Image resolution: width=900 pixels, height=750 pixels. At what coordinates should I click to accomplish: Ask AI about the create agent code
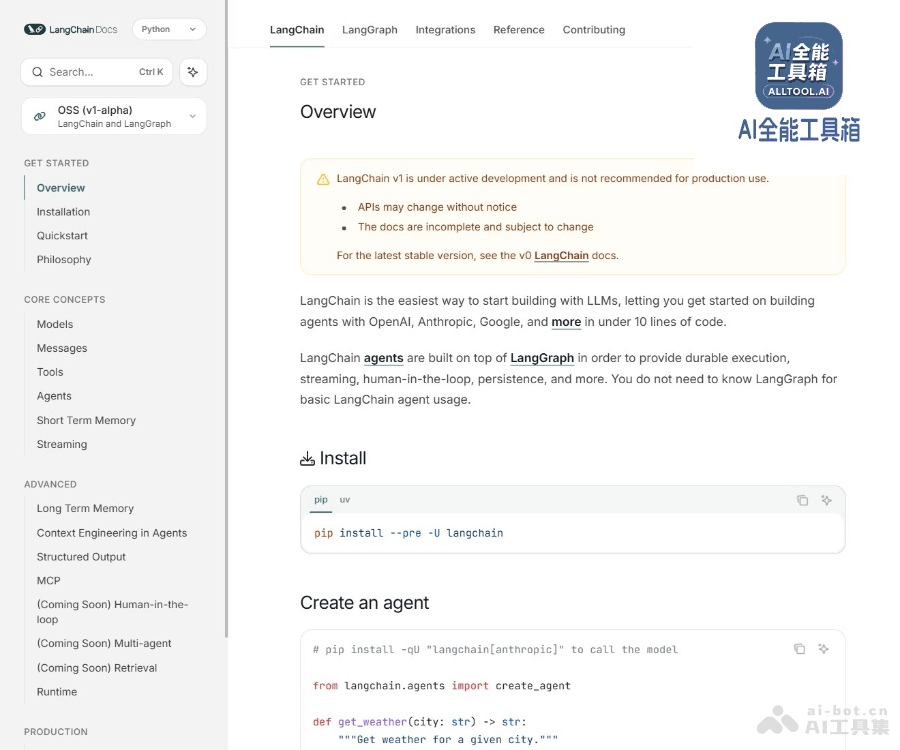(824, 649)
